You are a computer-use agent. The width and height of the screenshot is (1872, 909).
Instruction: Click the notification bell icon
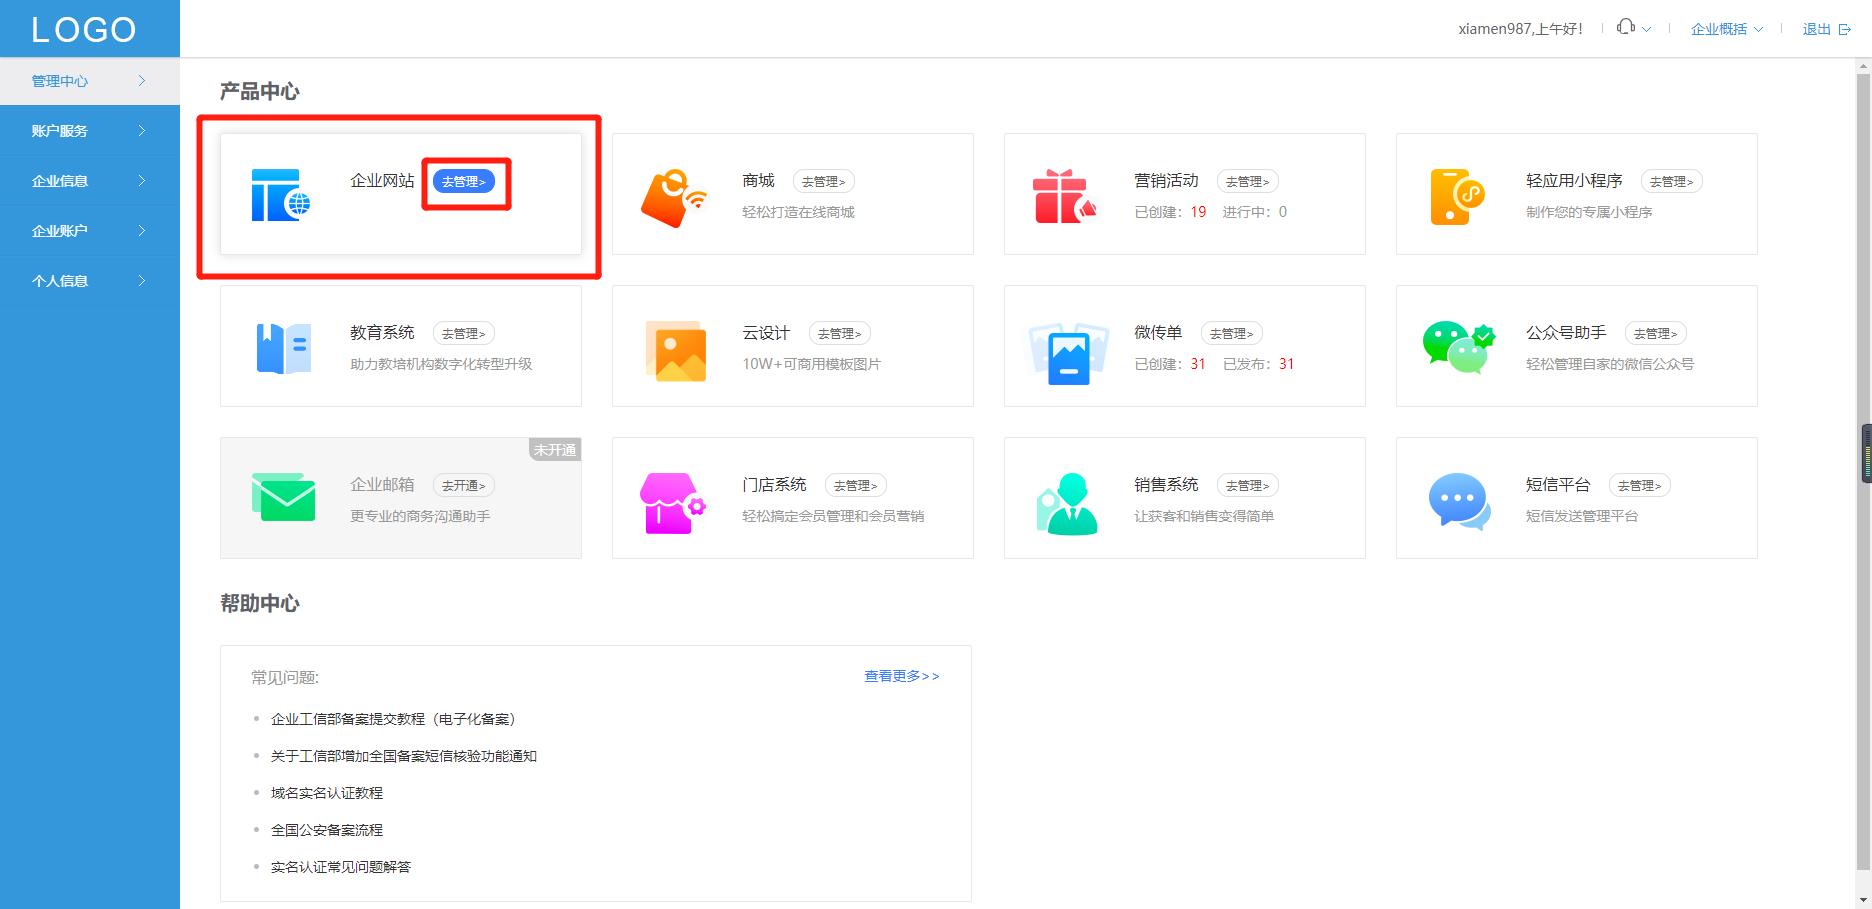point(1625,27)
